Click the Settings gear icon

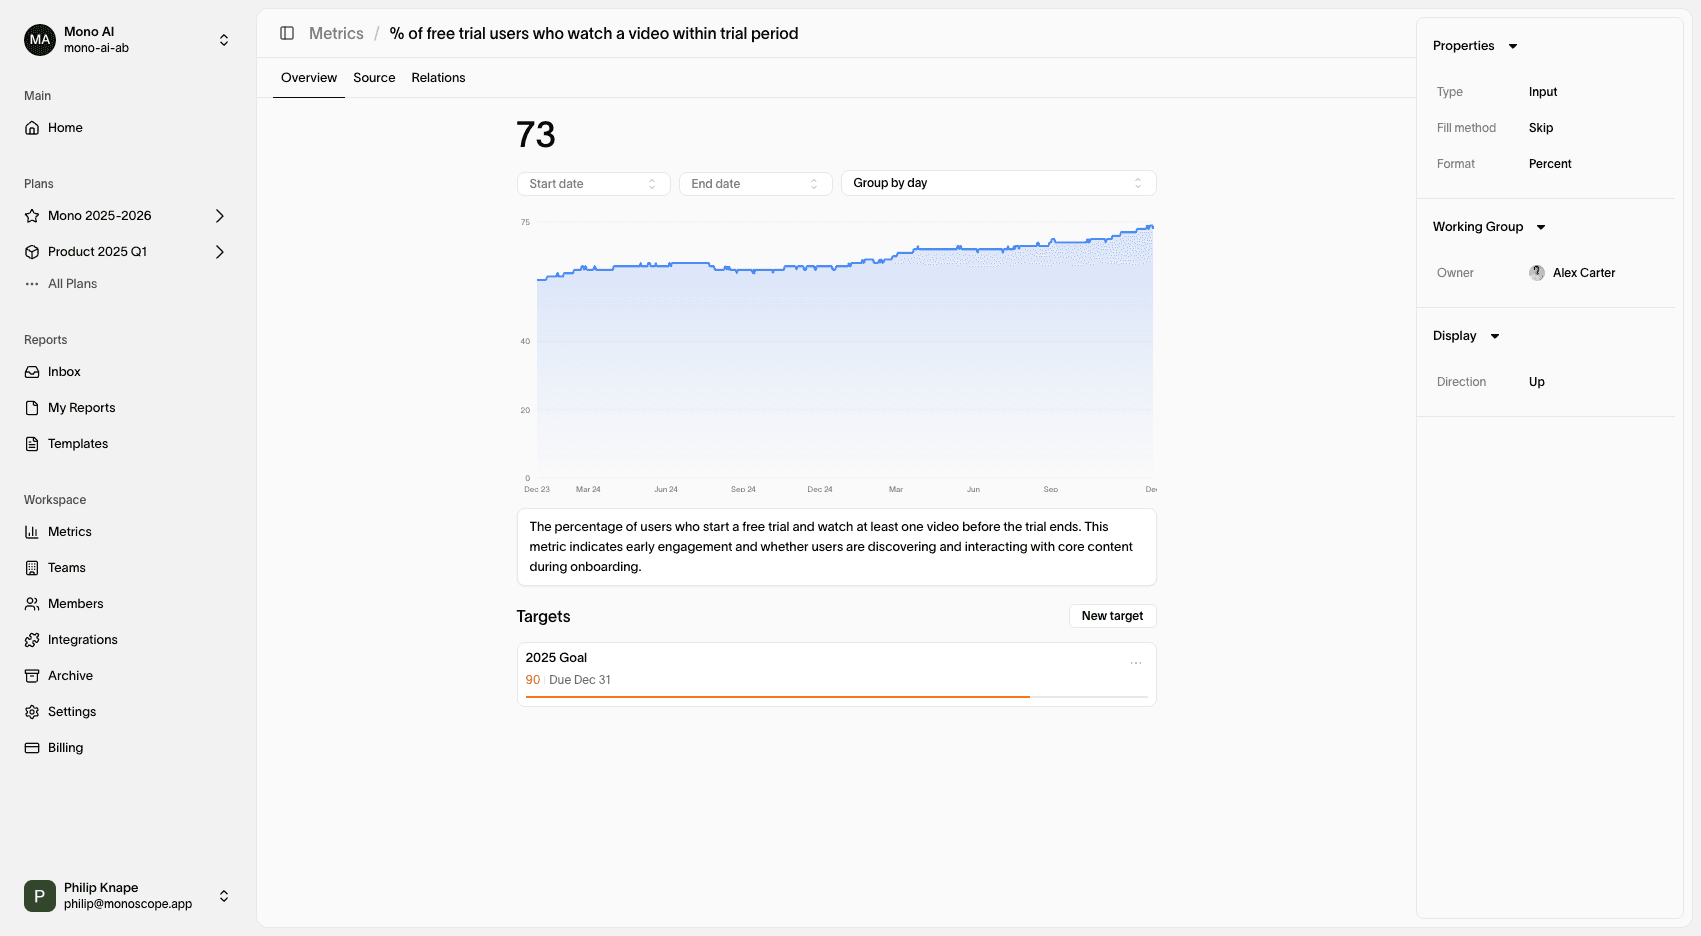(x=32, y=712)
